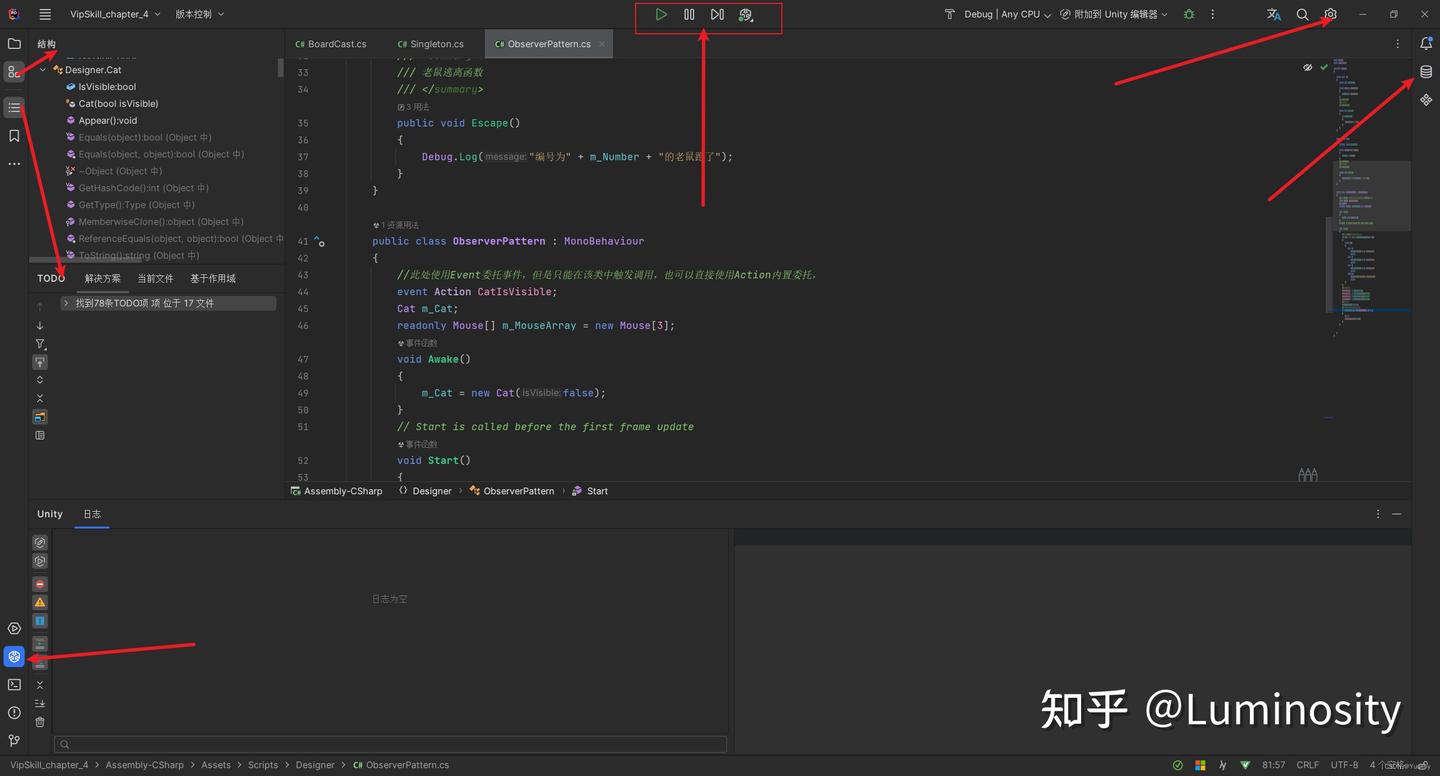
Task: Select the highlighted Unity tool window icon
Action: [14, 656]
